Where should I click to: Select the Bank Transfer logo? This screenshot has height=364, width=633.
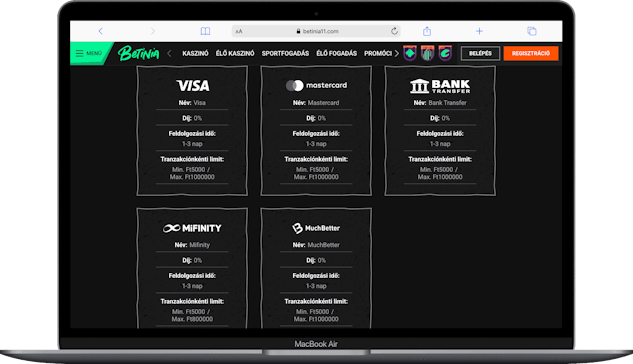(x=440, y=86)
